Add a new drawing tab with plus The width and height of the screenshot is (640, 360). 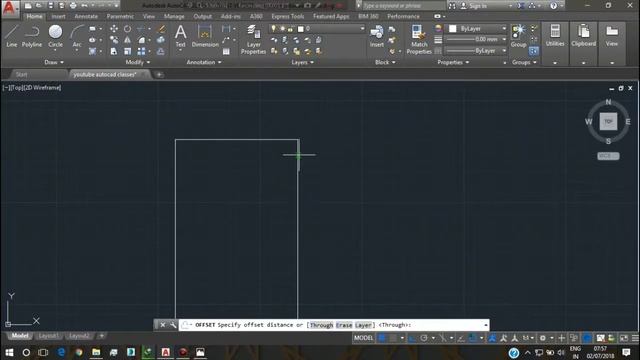159,74
